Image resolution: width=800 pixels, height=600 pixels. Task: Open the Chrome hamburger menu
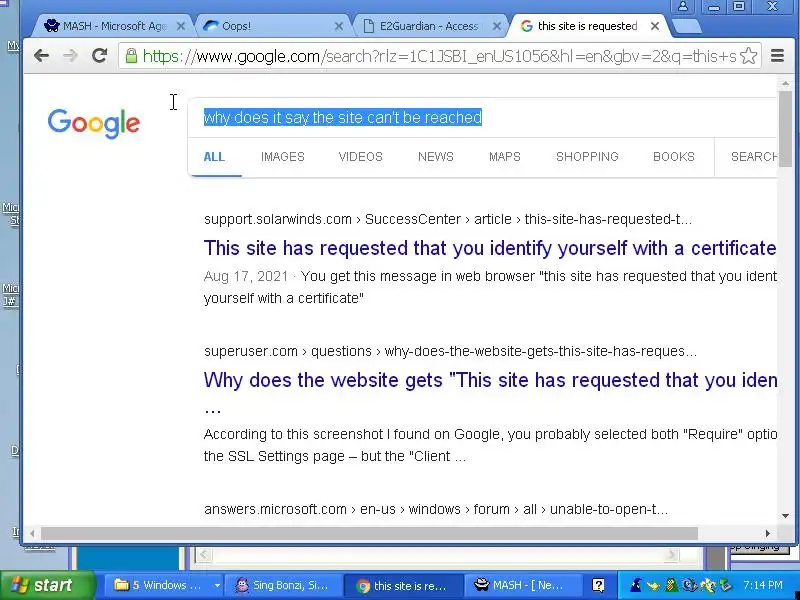(777, 56)
